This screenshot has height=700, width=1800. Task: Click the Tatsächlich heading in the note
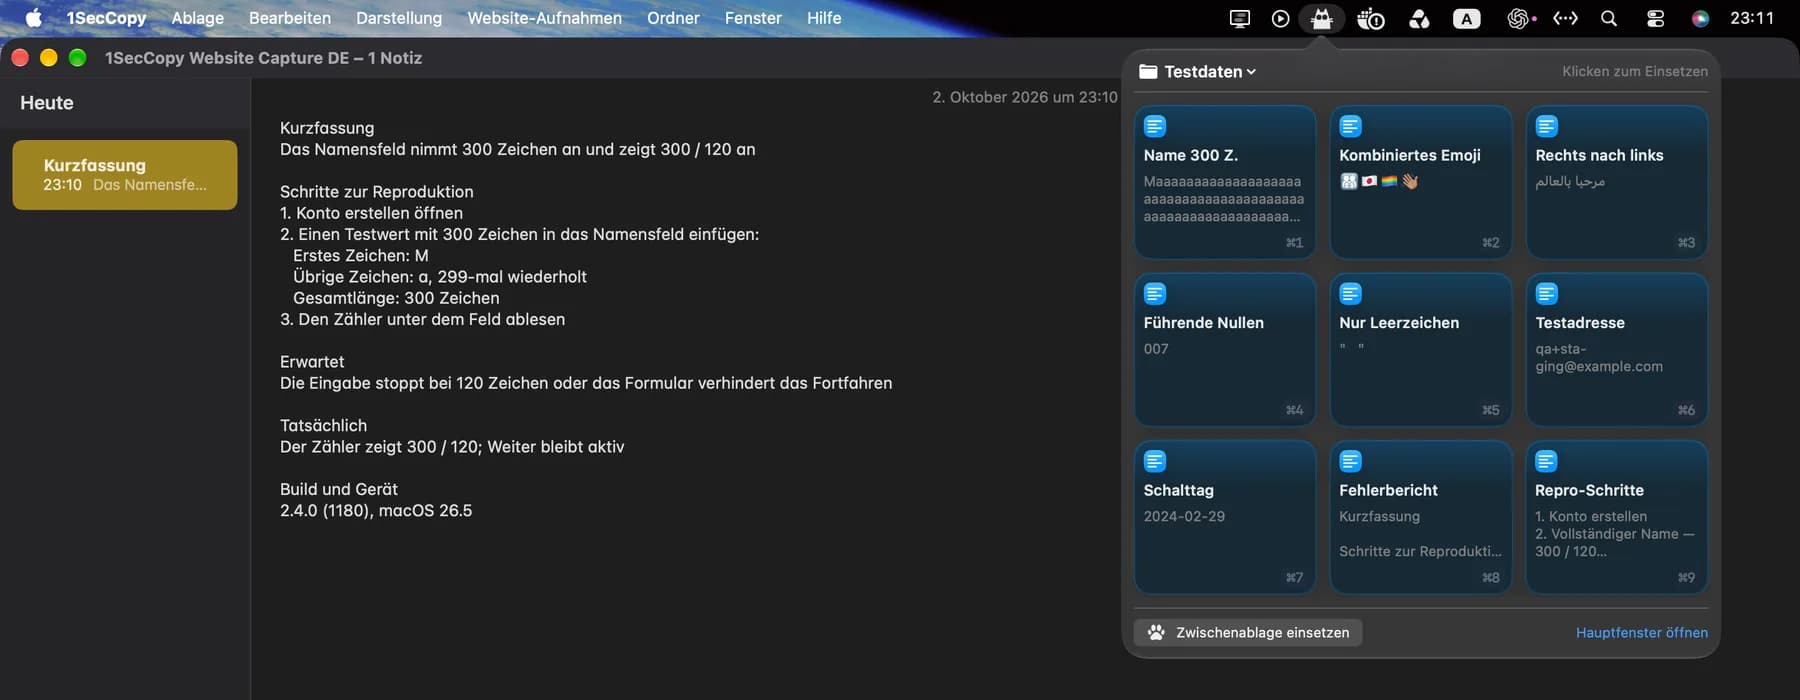point(323,425)
